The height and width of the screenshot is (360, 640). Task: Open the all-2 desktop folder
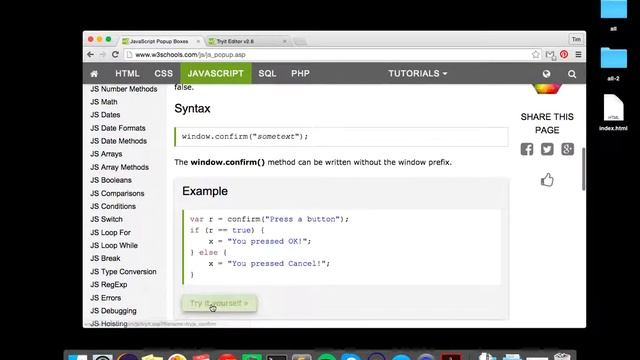[x=613, y=64]
